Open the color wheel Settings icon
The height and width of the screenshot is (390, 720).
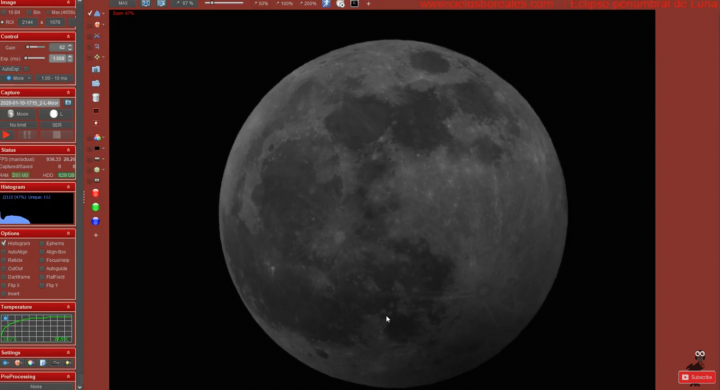click(x=31, y=363)
